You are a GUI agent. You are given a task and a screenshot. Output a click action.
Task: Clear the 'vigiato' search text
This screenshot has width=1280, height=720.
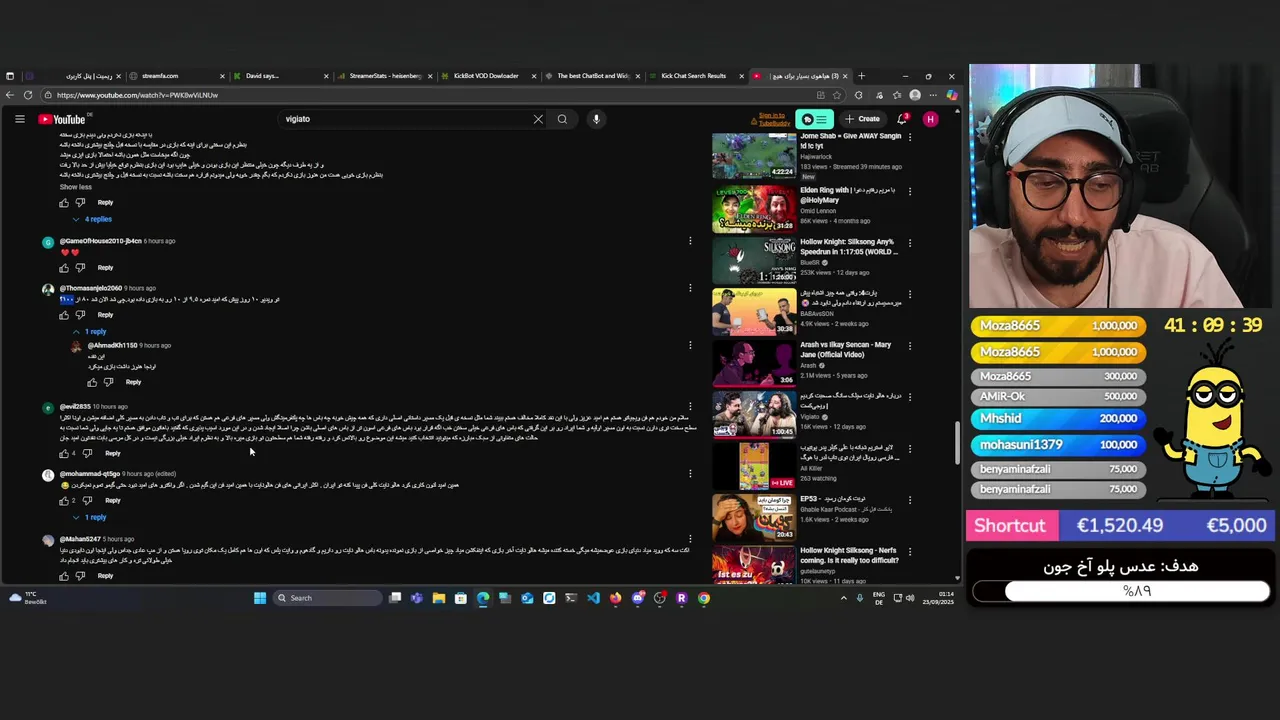tap(538, 119)
